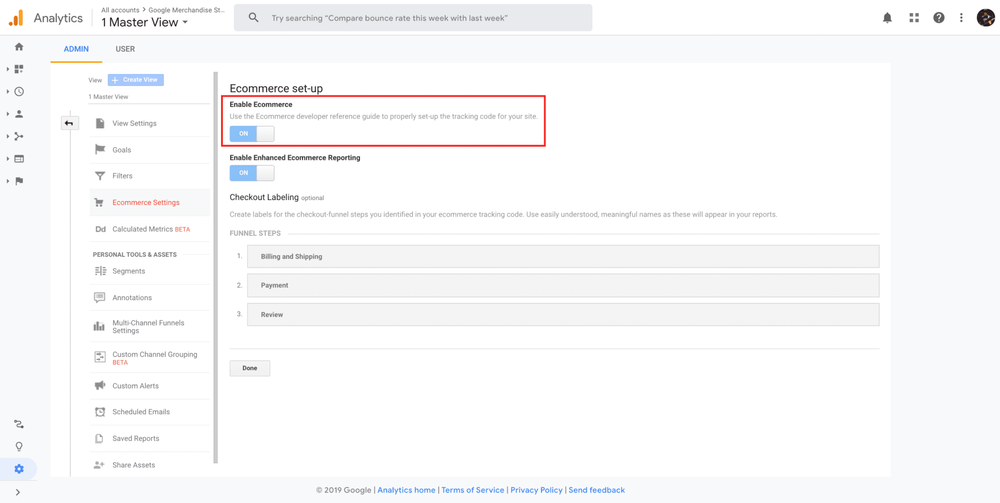The height and width of the screenshot is (503, 1000).
Task: Click the Filters funnel icon
Action: 99,176
